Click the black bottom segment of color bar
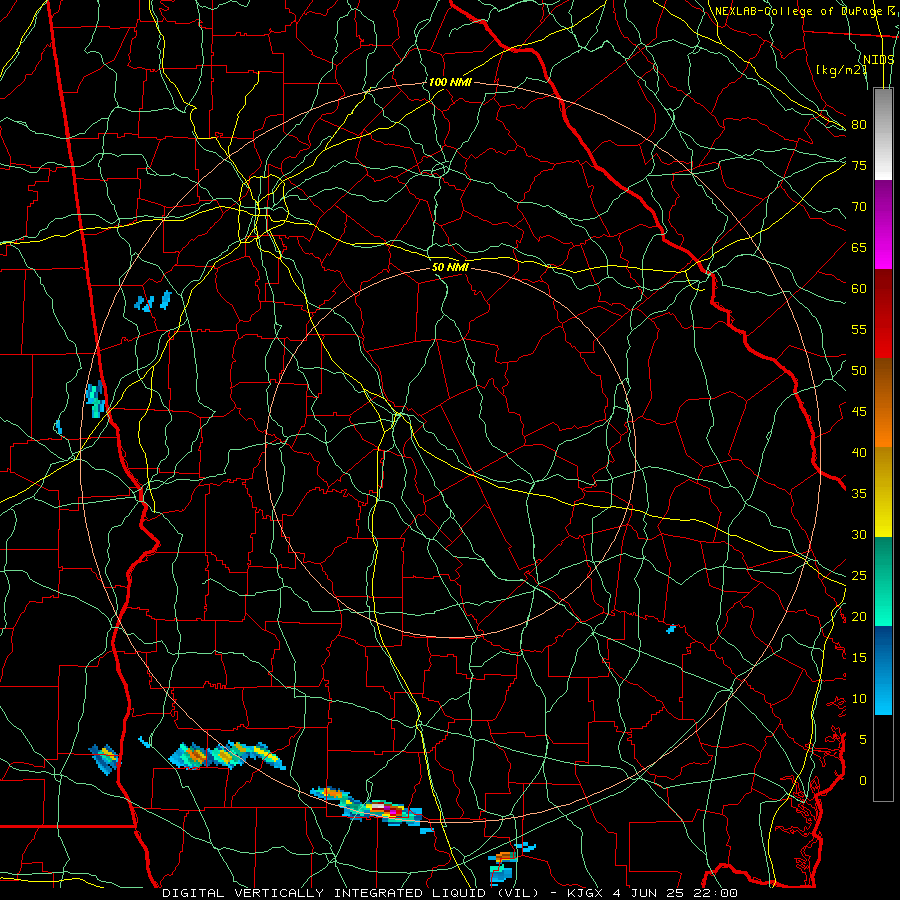 (883, 758)
